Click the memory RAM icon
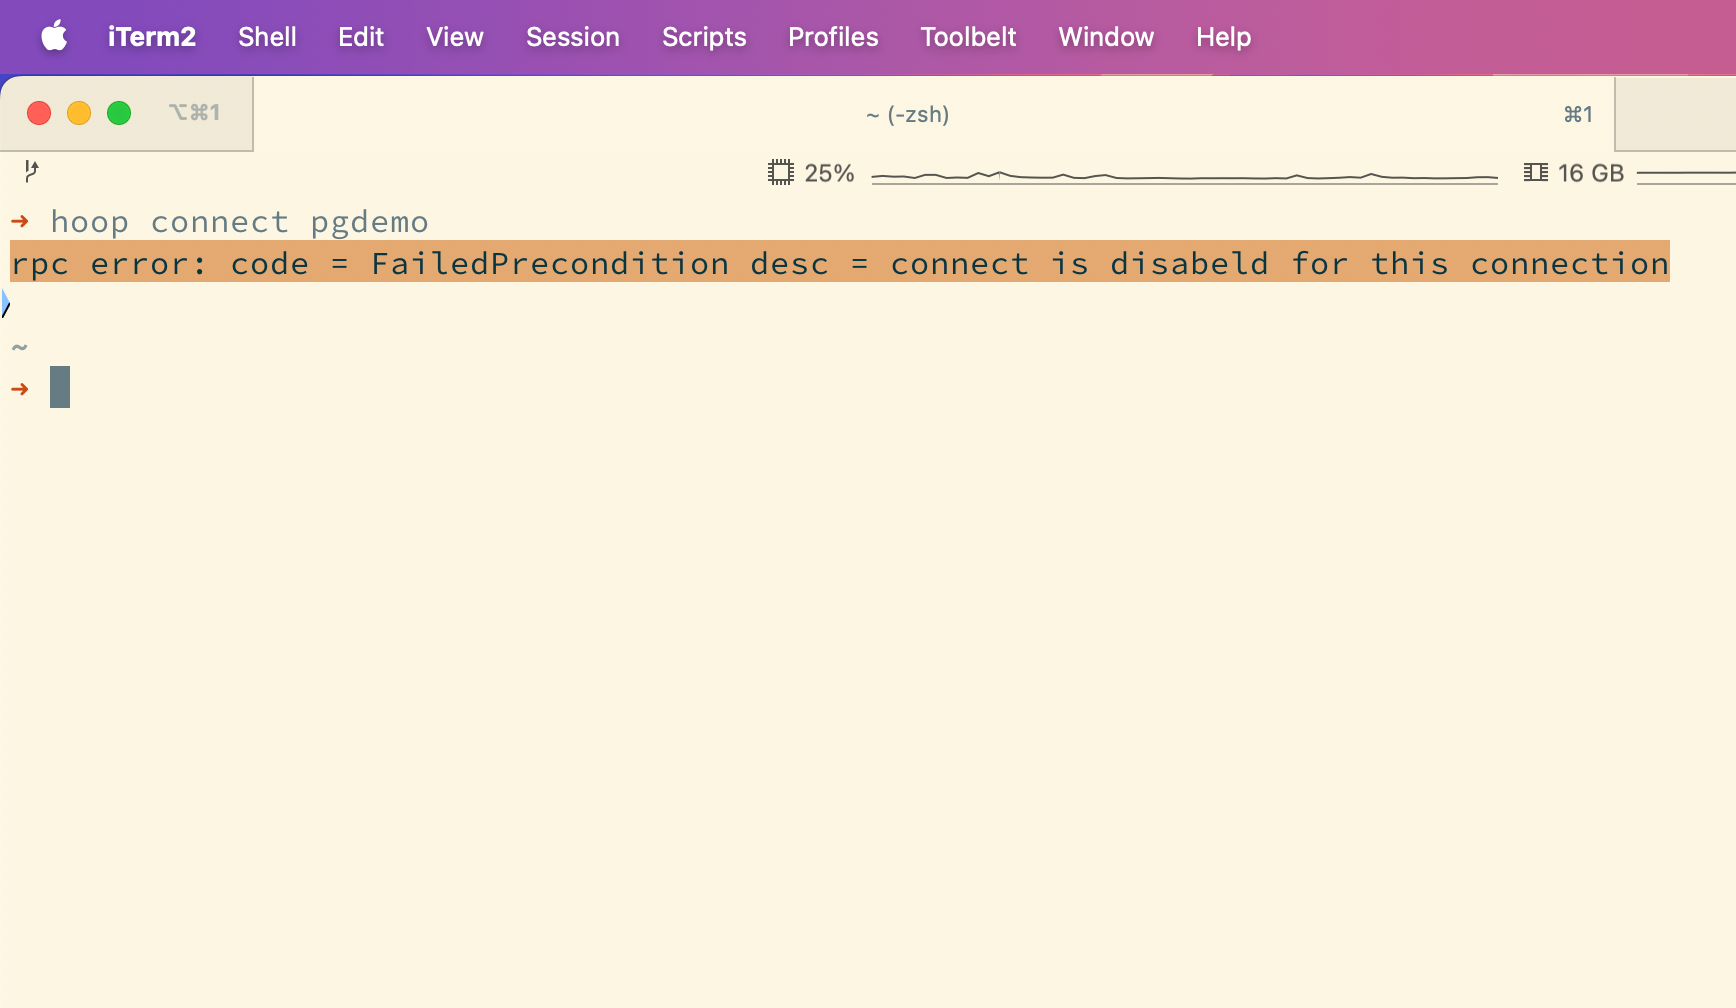This screenshot has height=1008, width=1736. click(x=1535, y=173)
